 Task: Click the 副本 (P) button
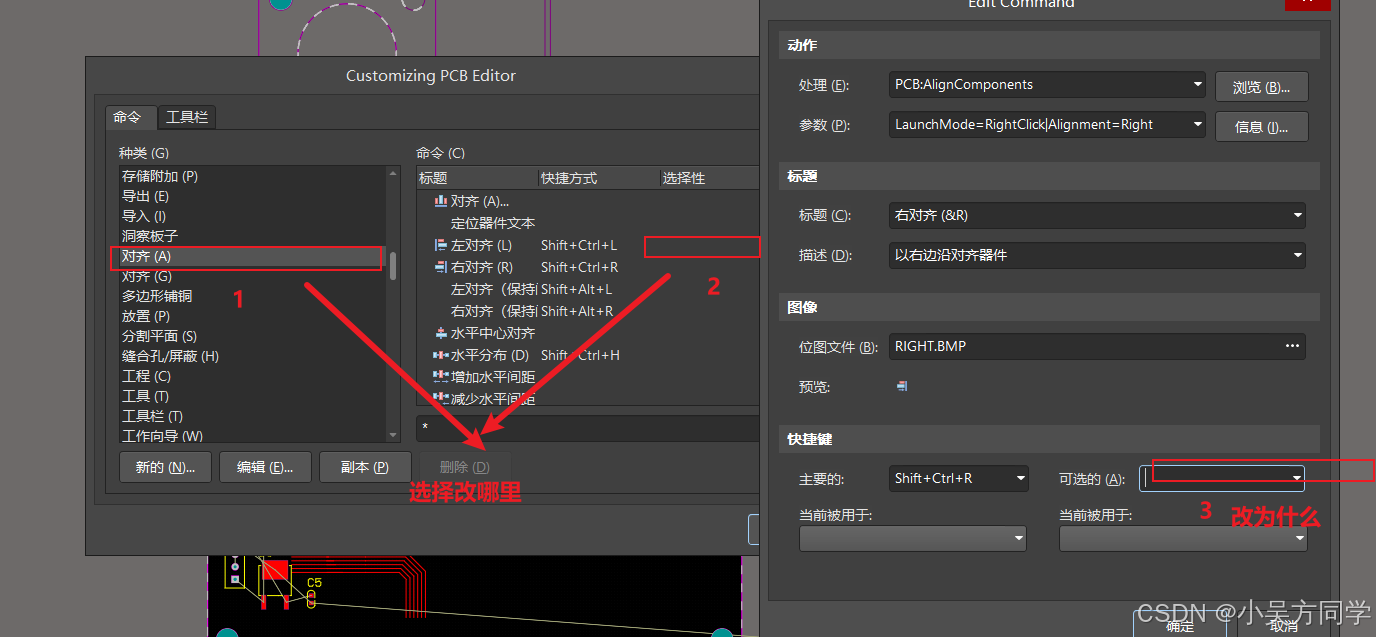coord(365,467)
